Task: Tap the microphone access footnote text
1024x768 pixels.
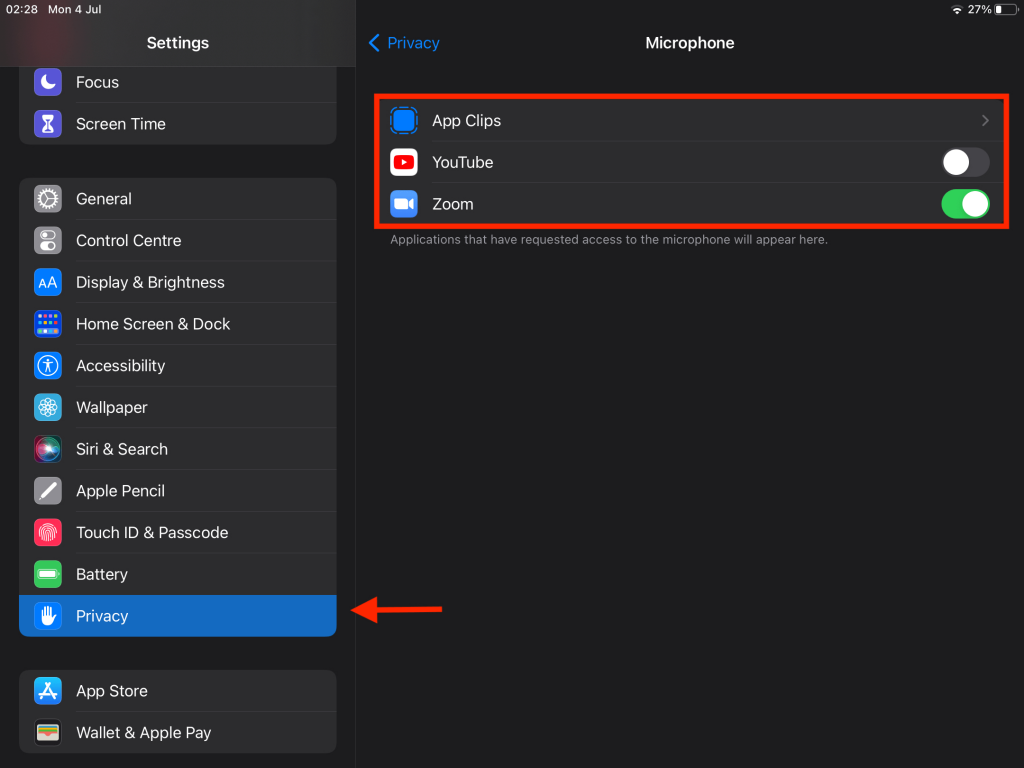Action: click(609, 240)
